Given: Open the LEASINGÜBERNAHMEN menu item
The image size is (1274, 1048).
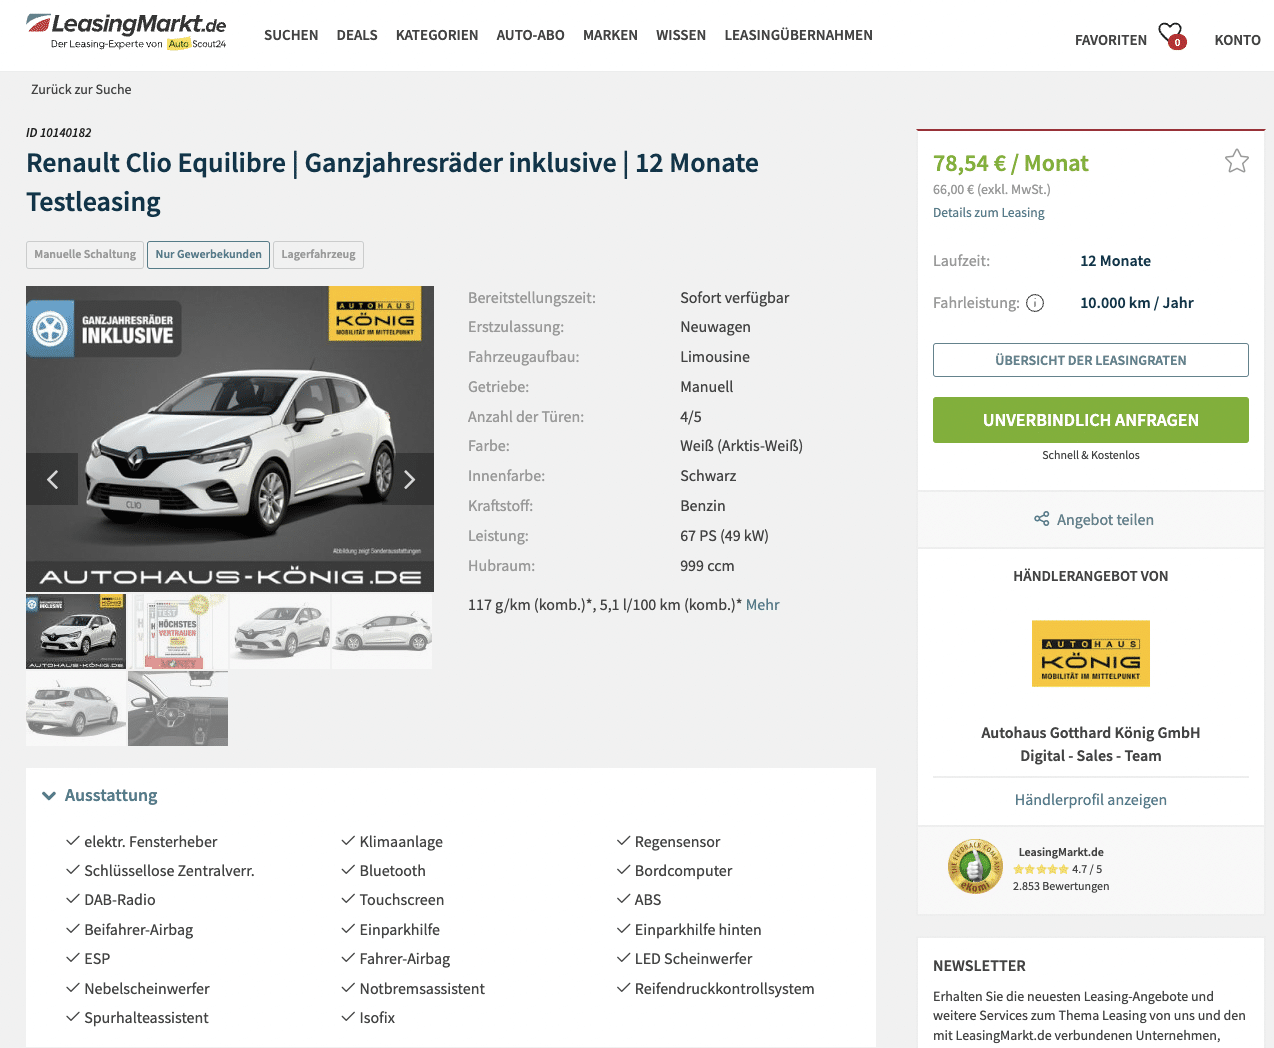Looking at the screenshot, I should (798, 35).
